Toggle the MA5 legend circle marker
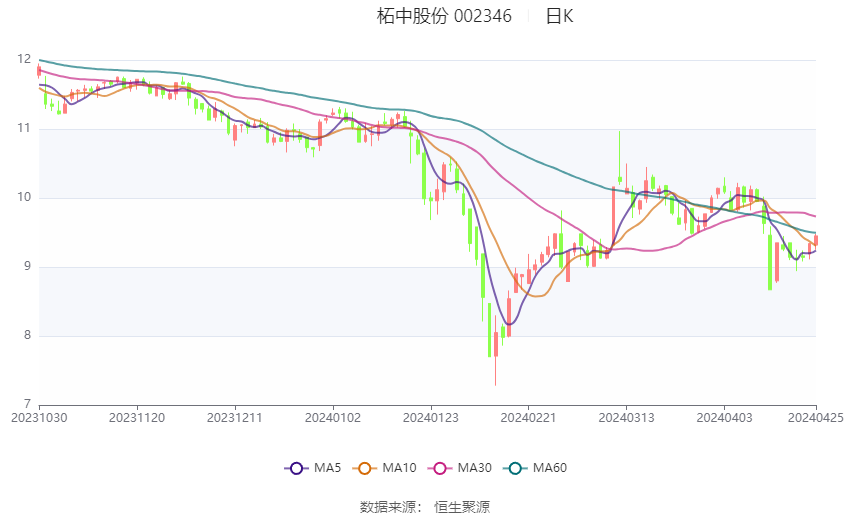The height and width of the screenshot is (517, 850). click(x=295, y=468)
